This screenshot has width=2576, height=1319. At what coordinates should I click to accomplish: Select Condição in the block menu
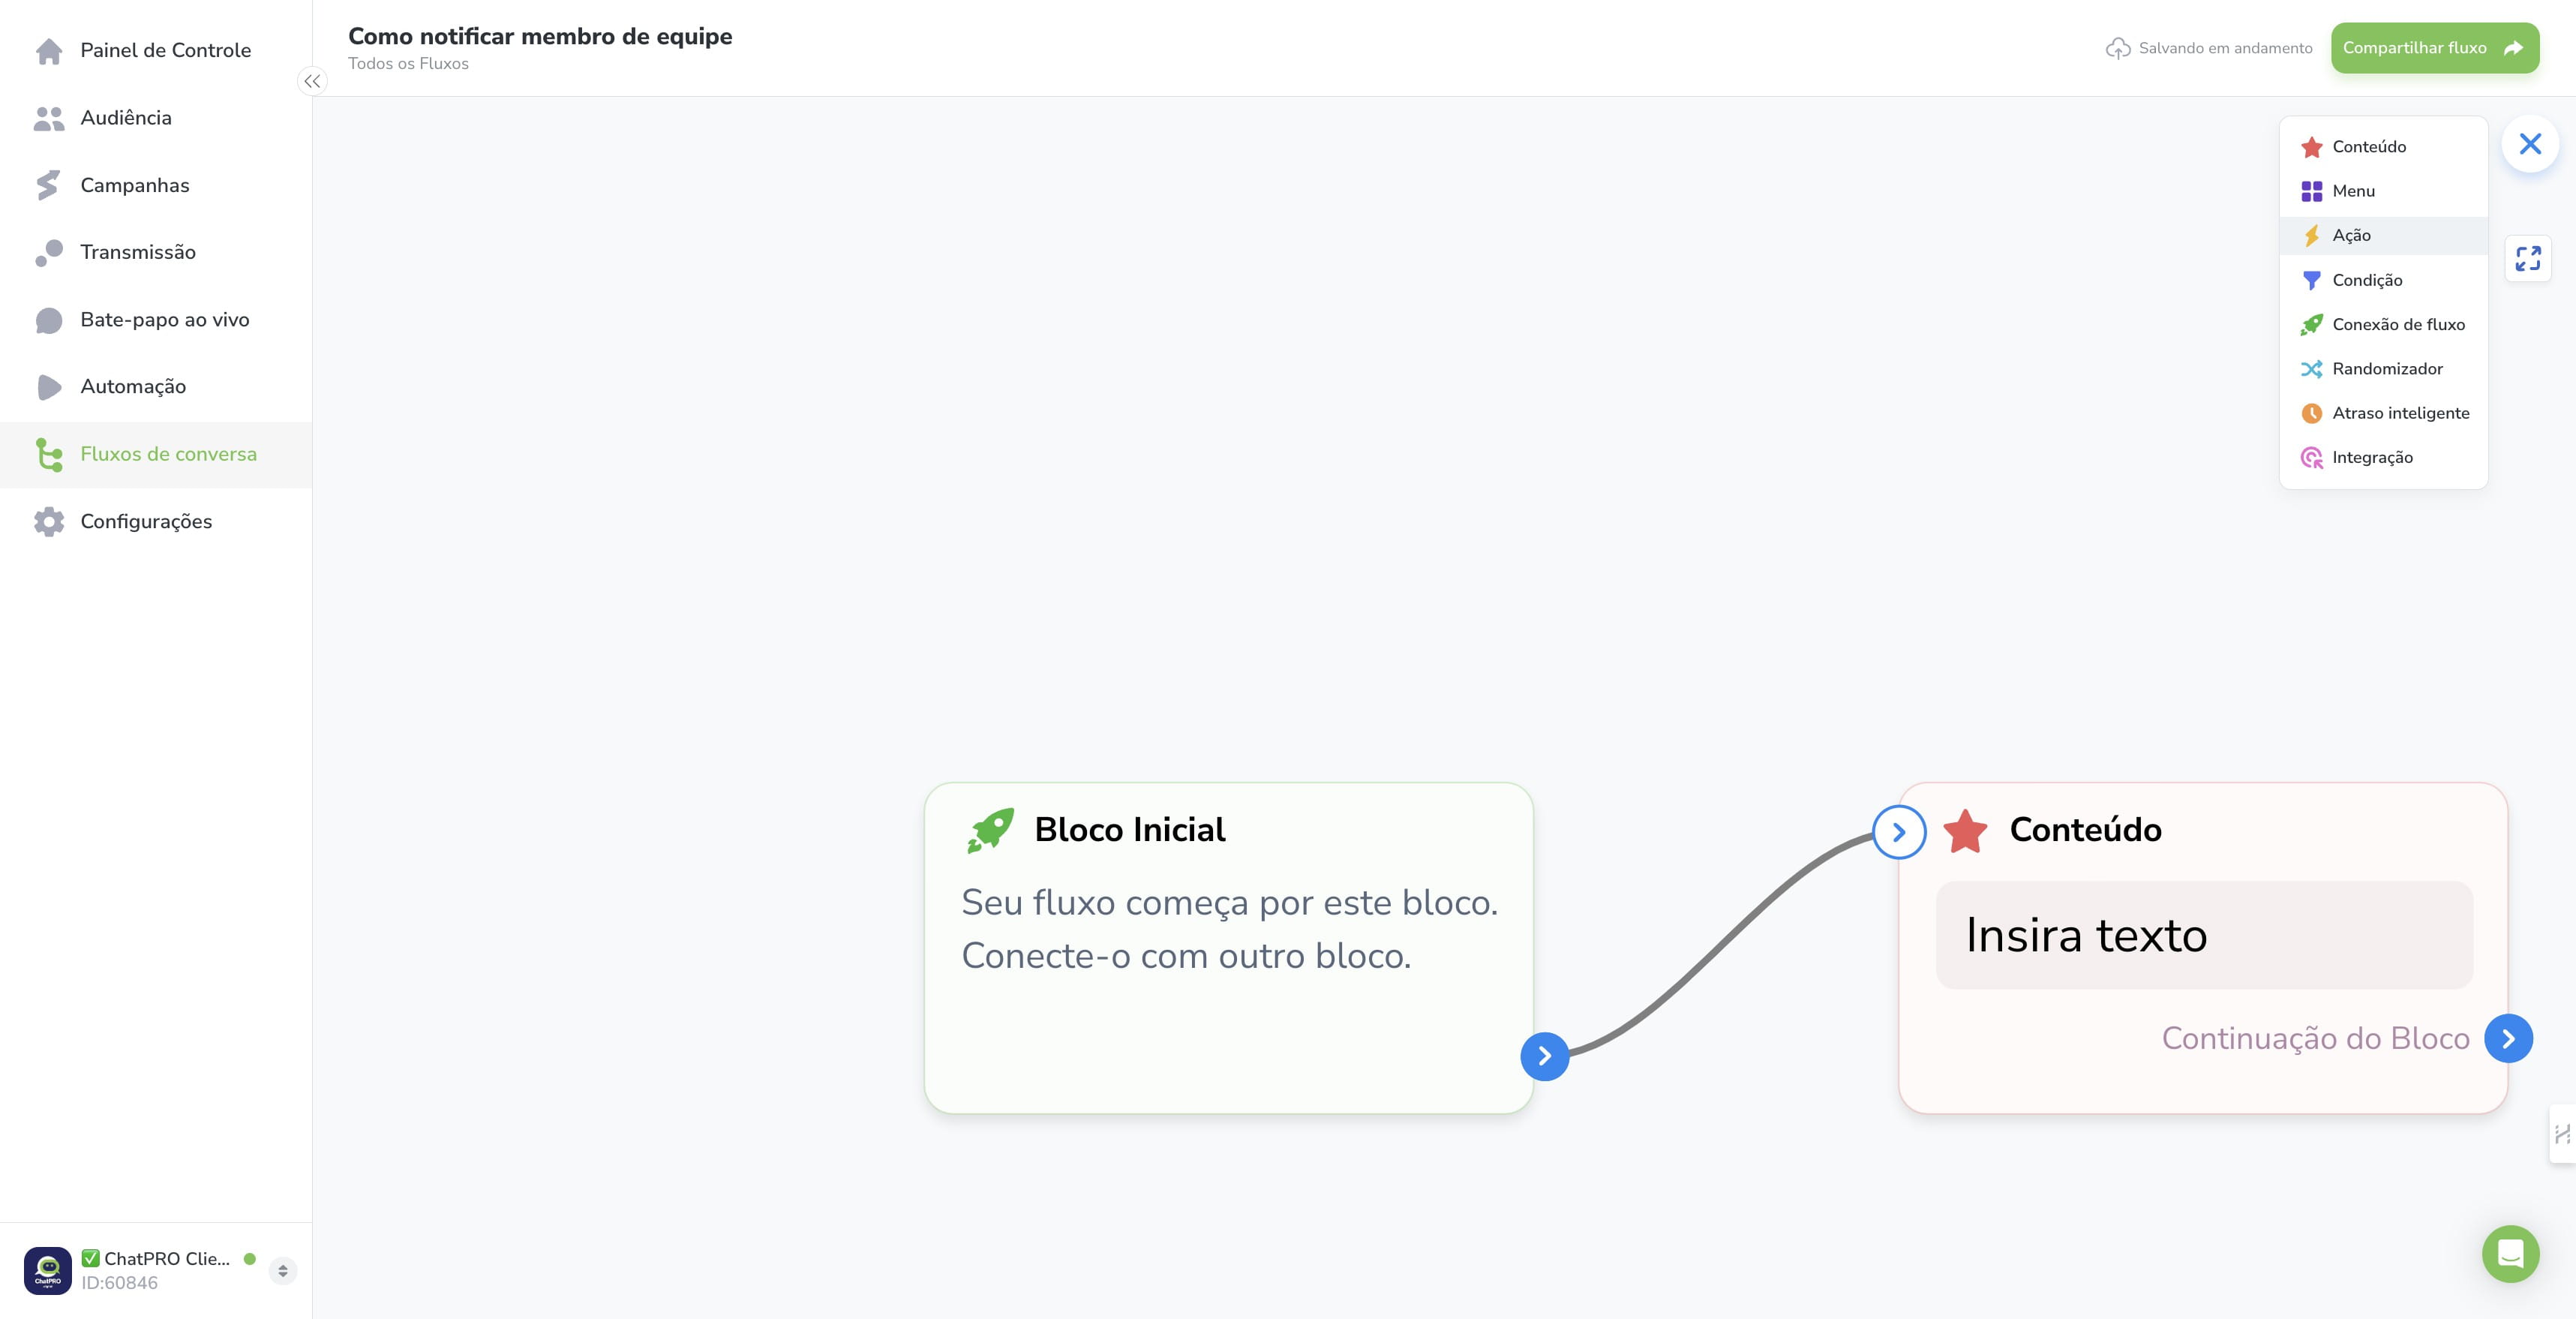(2383, 280)
